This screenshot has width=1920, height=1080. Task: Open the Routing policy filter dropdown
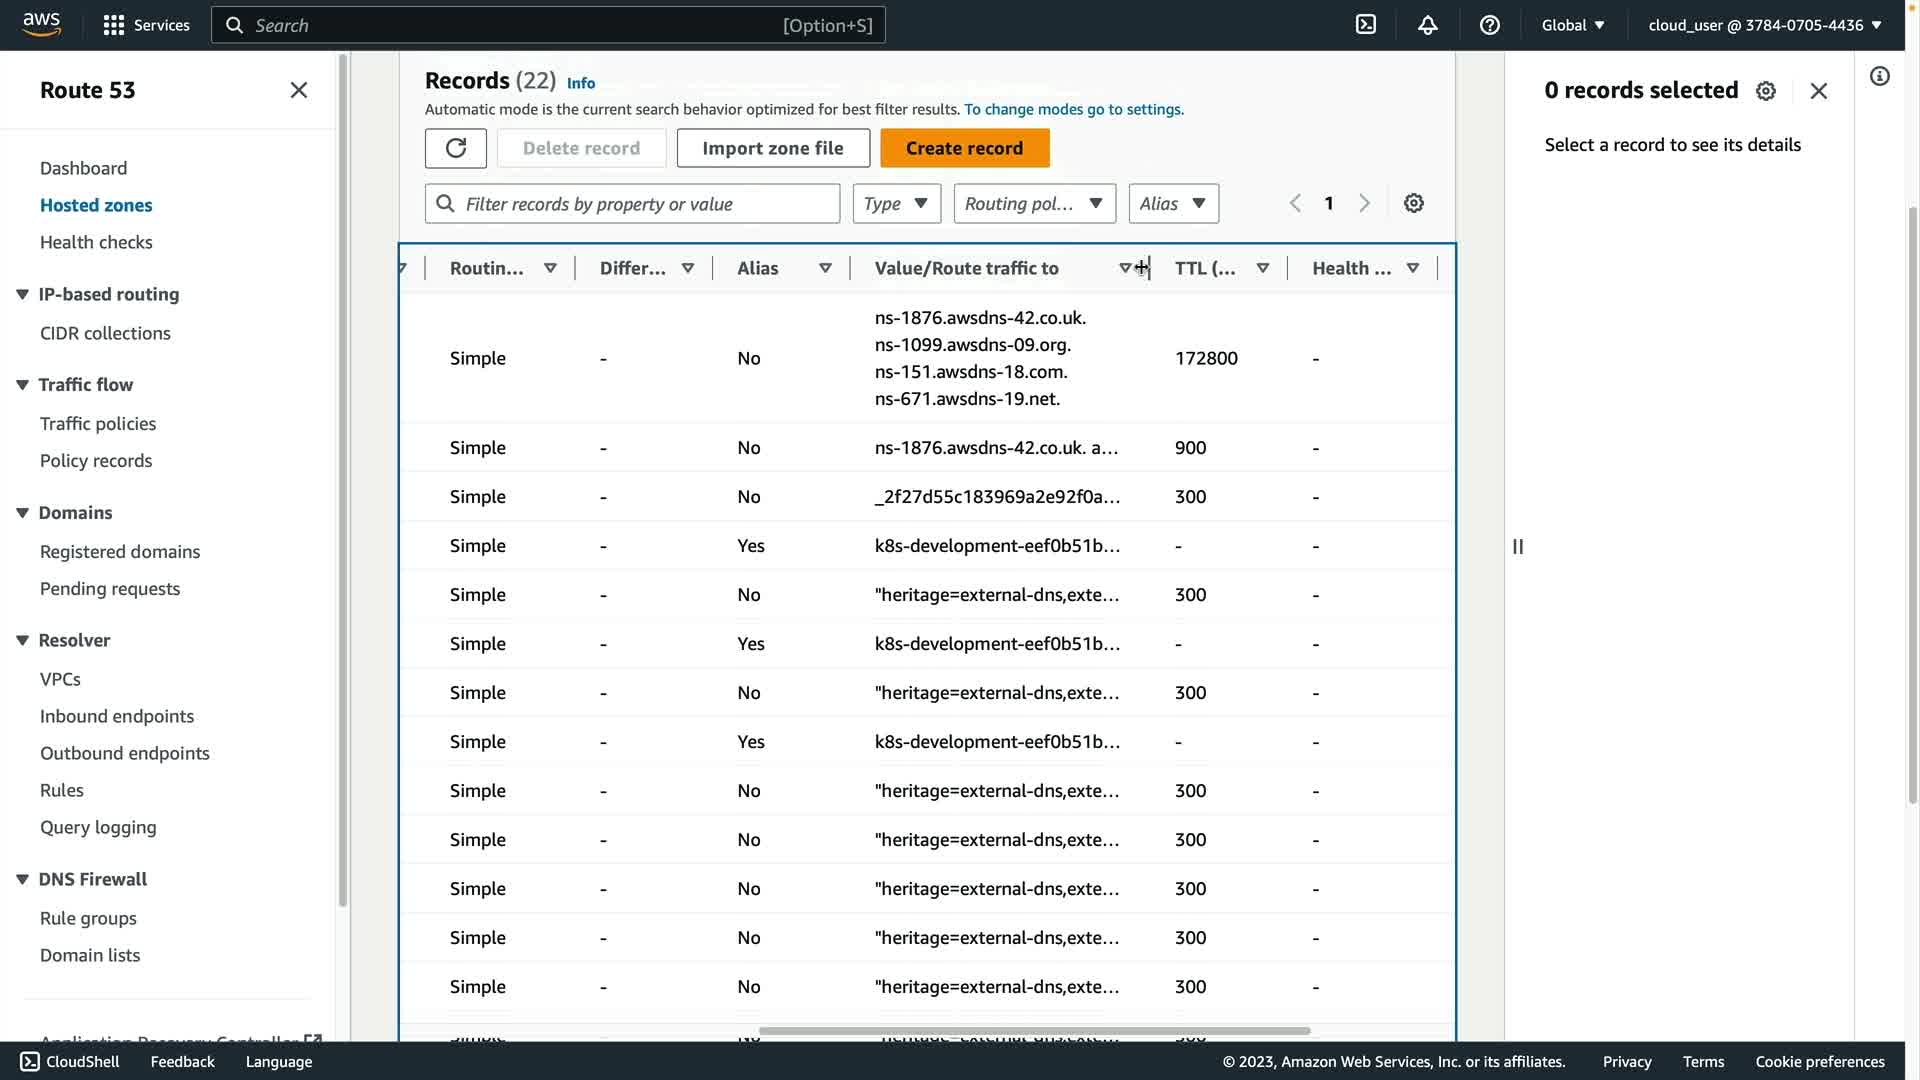(1034, 203)
